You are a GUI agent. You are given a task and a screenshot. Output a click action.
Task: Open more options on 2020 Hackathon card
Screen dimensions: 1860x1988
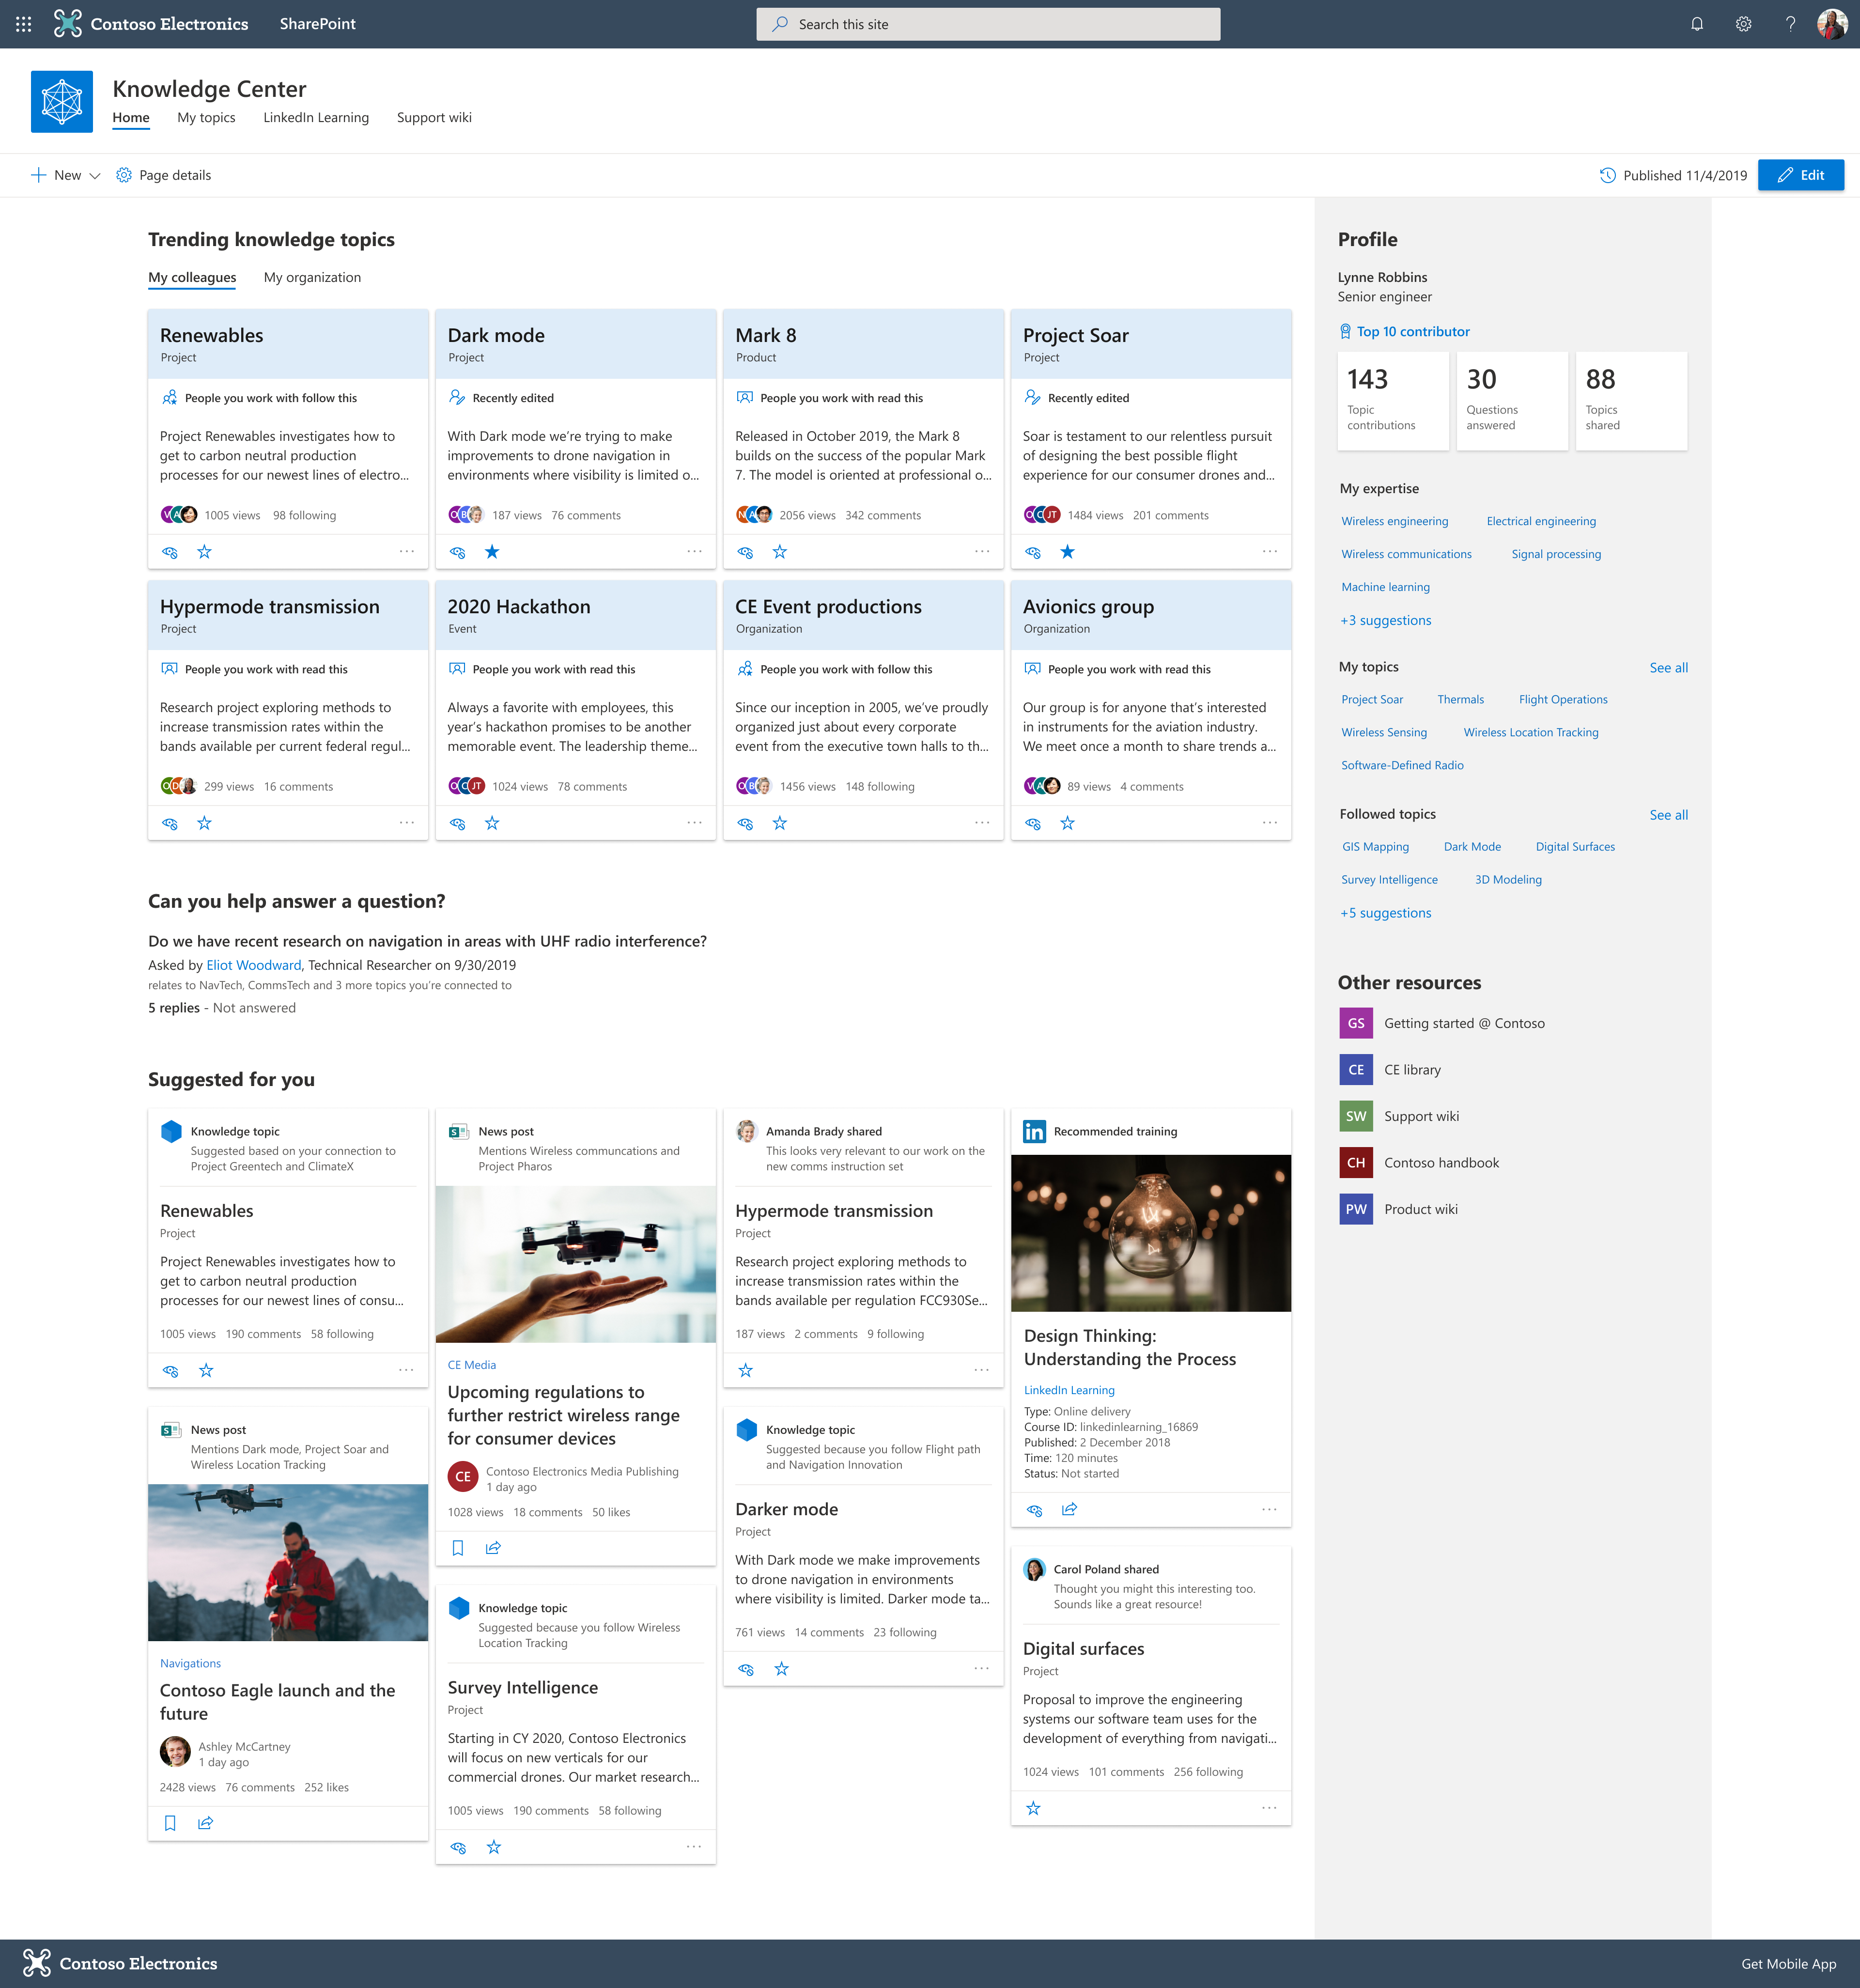pyautogui.click(x=695, y=822)
